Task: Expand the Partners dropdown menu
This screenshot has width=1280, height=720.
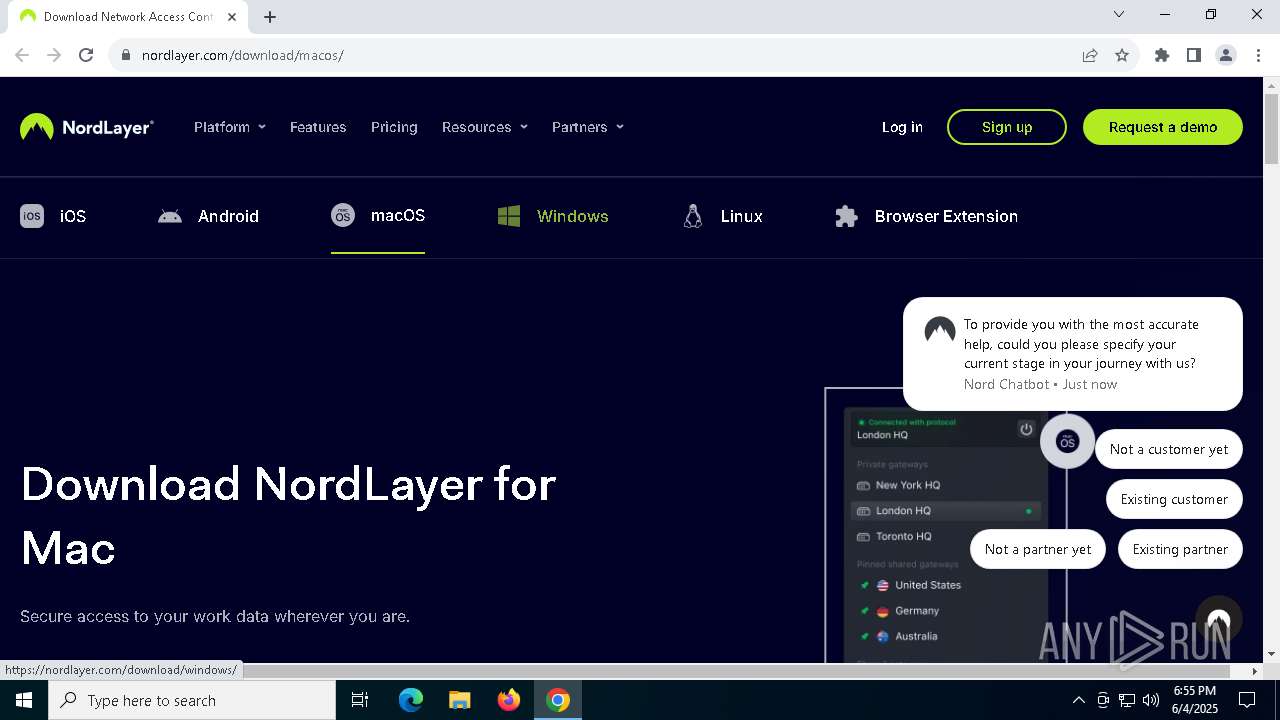Action: point(588,127)
